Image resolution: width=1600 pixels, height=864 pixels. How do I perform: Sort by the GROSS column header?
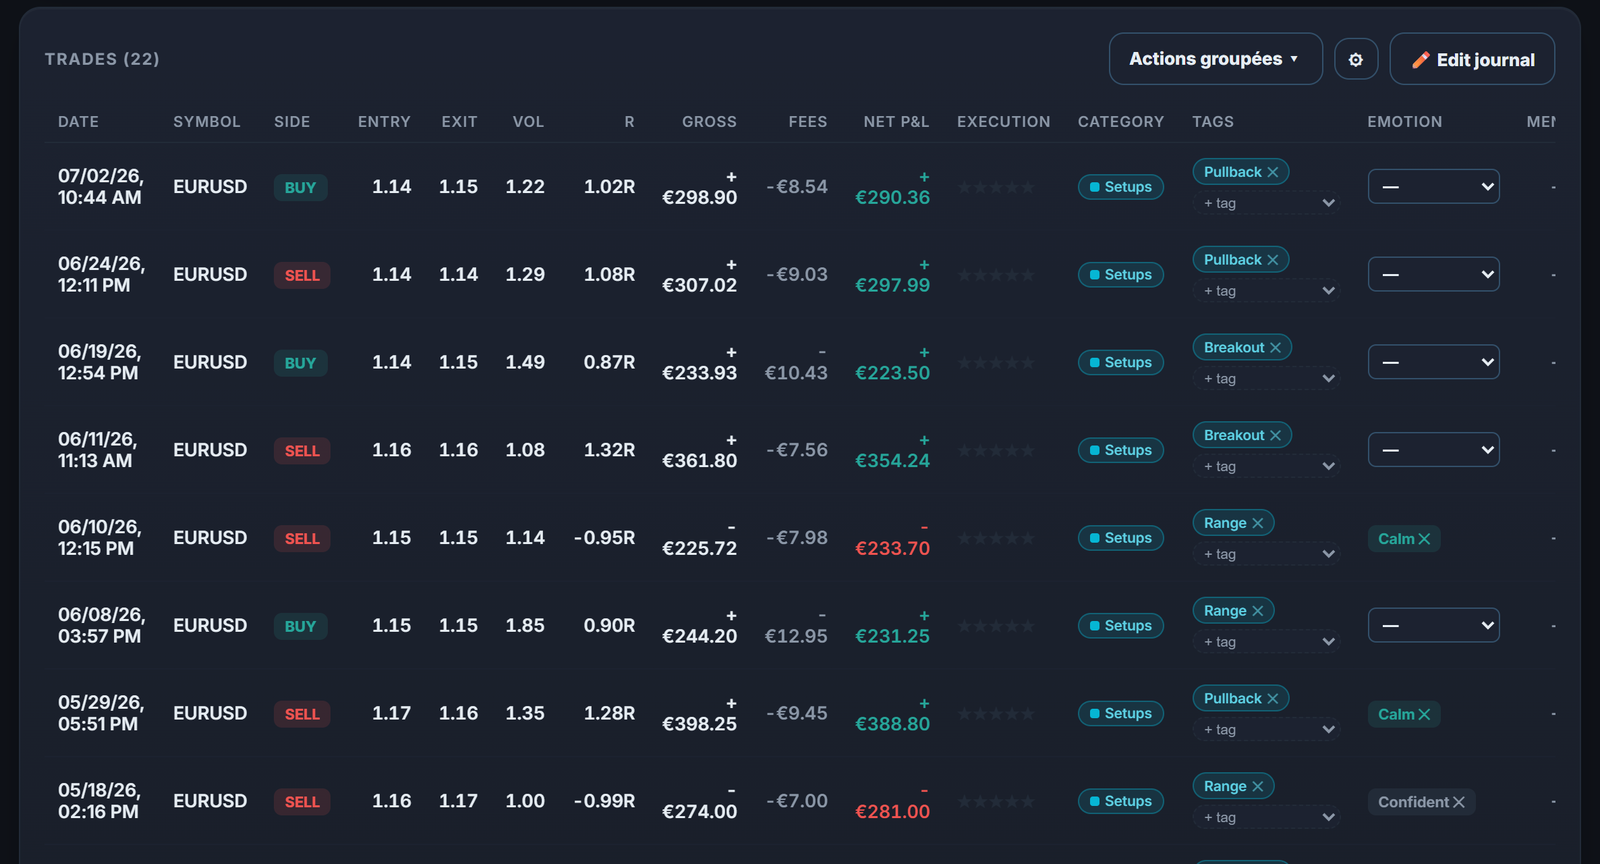point(709,122)
